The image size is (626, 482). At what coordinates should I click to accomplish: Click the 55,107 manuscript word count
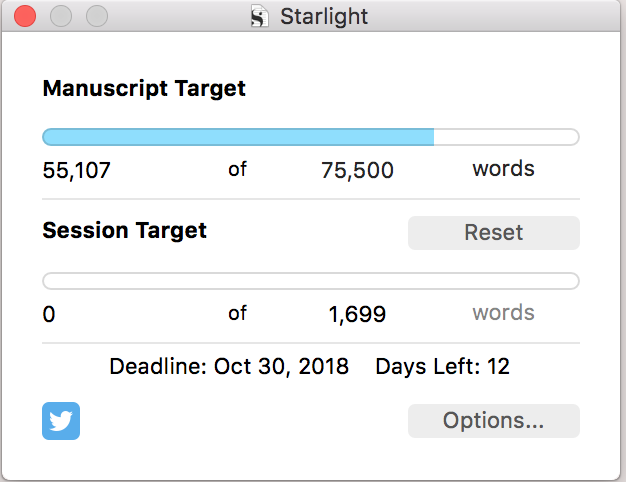77,171
